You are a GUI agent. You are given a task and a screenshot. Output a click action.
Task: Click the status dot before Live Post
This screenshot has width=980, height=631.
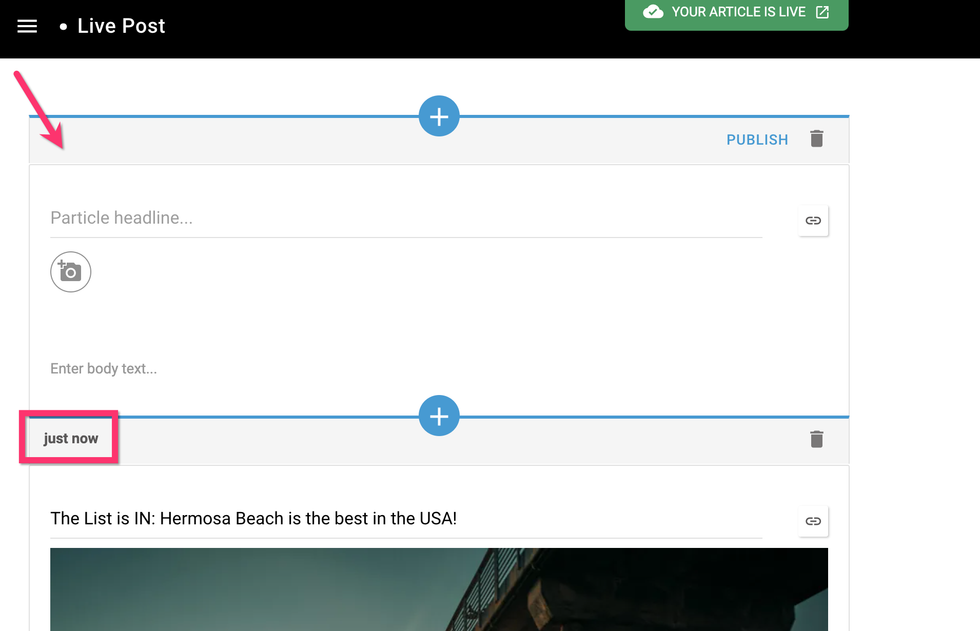click(64, 27)
